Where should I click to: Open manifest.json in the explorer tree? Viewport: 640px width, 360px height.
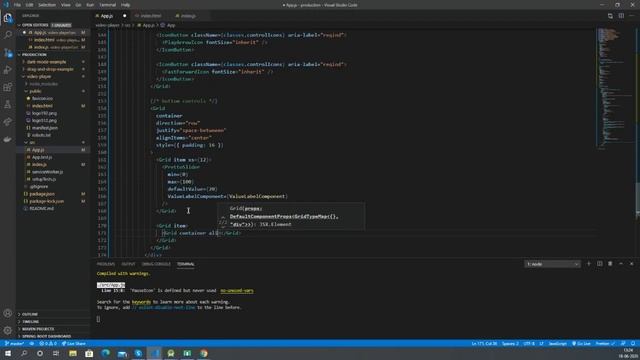point(45,128)
